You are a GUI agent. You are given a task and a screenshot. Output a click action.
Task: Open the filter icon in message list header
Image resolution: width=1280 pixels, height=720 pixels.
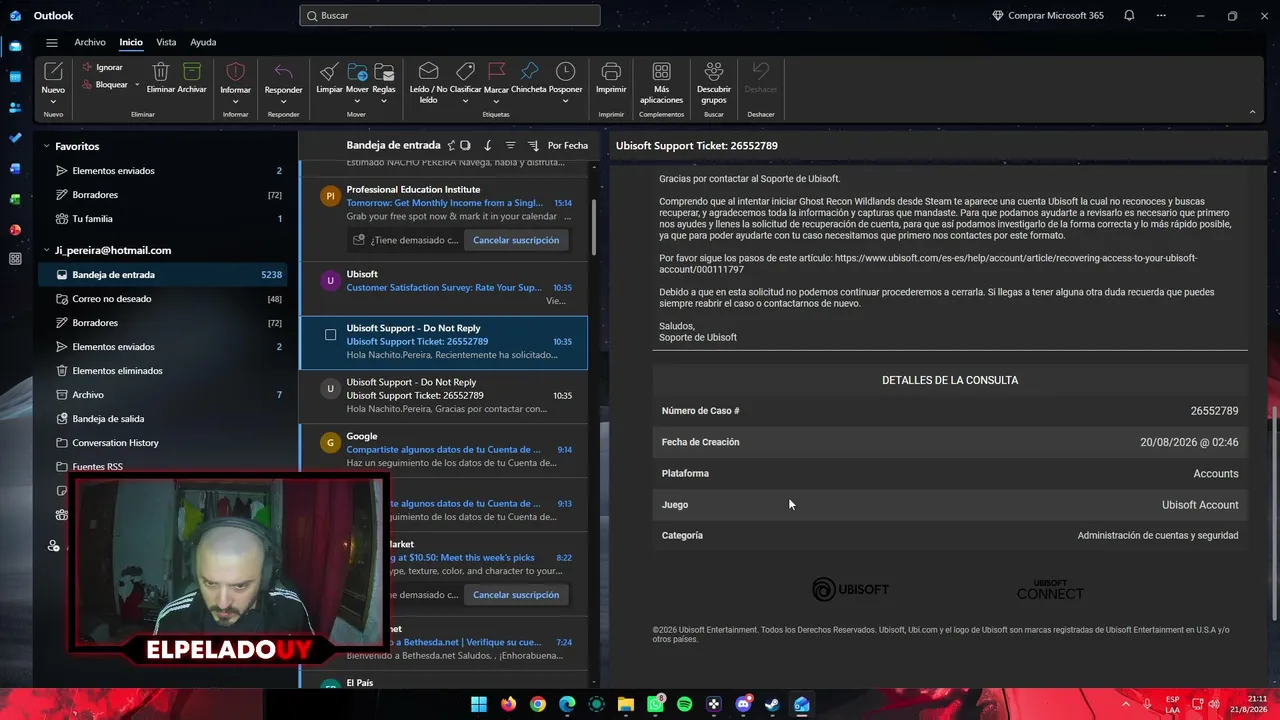pyautogui.click(x=510, y=146)
